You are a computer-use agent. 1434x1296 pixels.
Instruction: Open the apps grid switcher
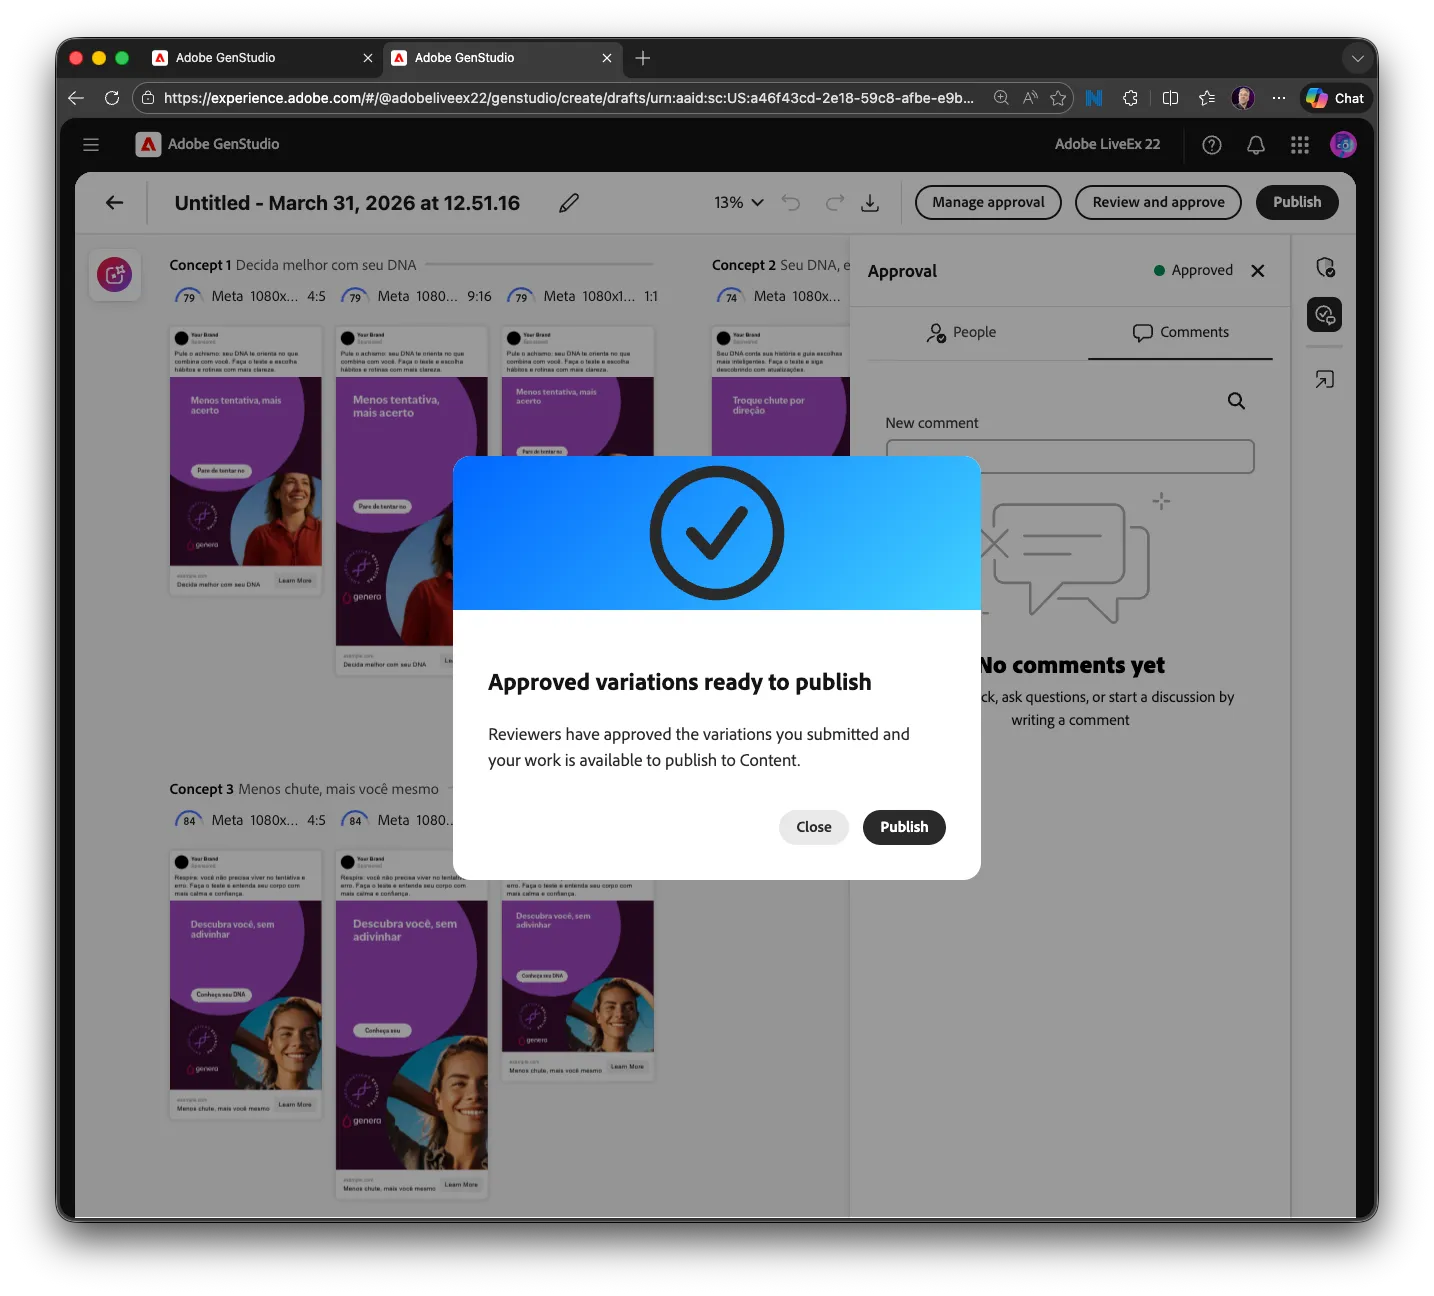[1300, 145]
